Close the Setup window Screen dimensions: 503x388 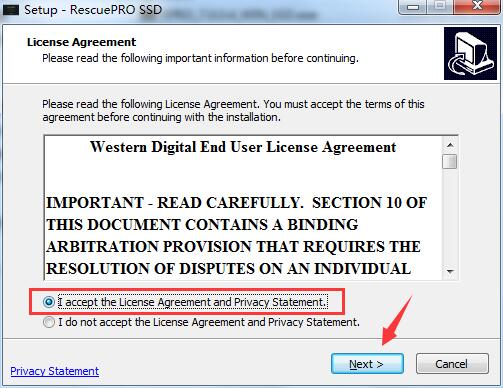pos(478,6)
